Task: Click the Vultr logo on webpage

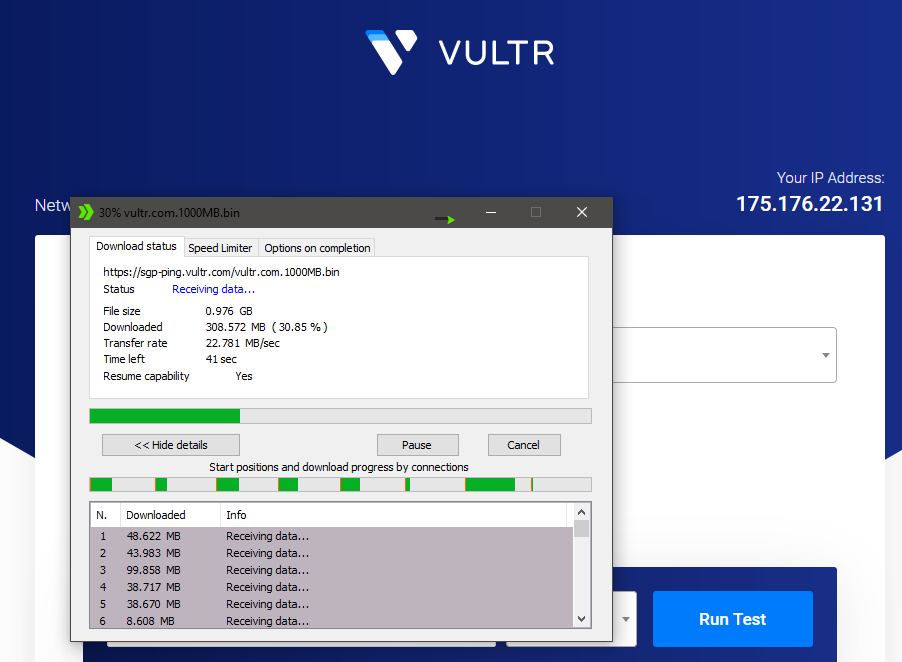Action: pyautogui.click(x=460, y=52)
